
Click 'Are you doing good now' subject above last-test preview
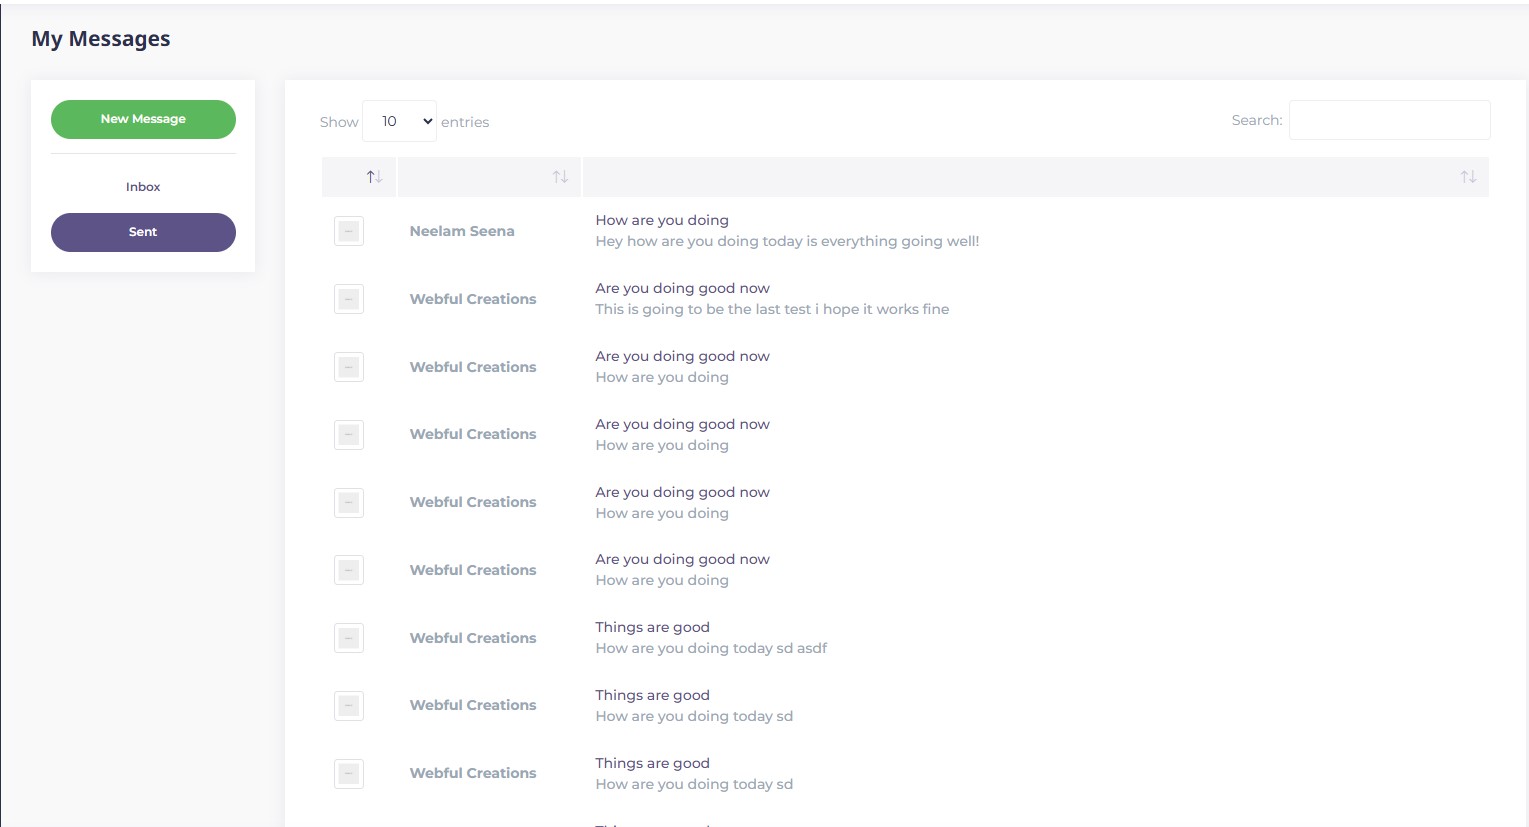point(682,288)
